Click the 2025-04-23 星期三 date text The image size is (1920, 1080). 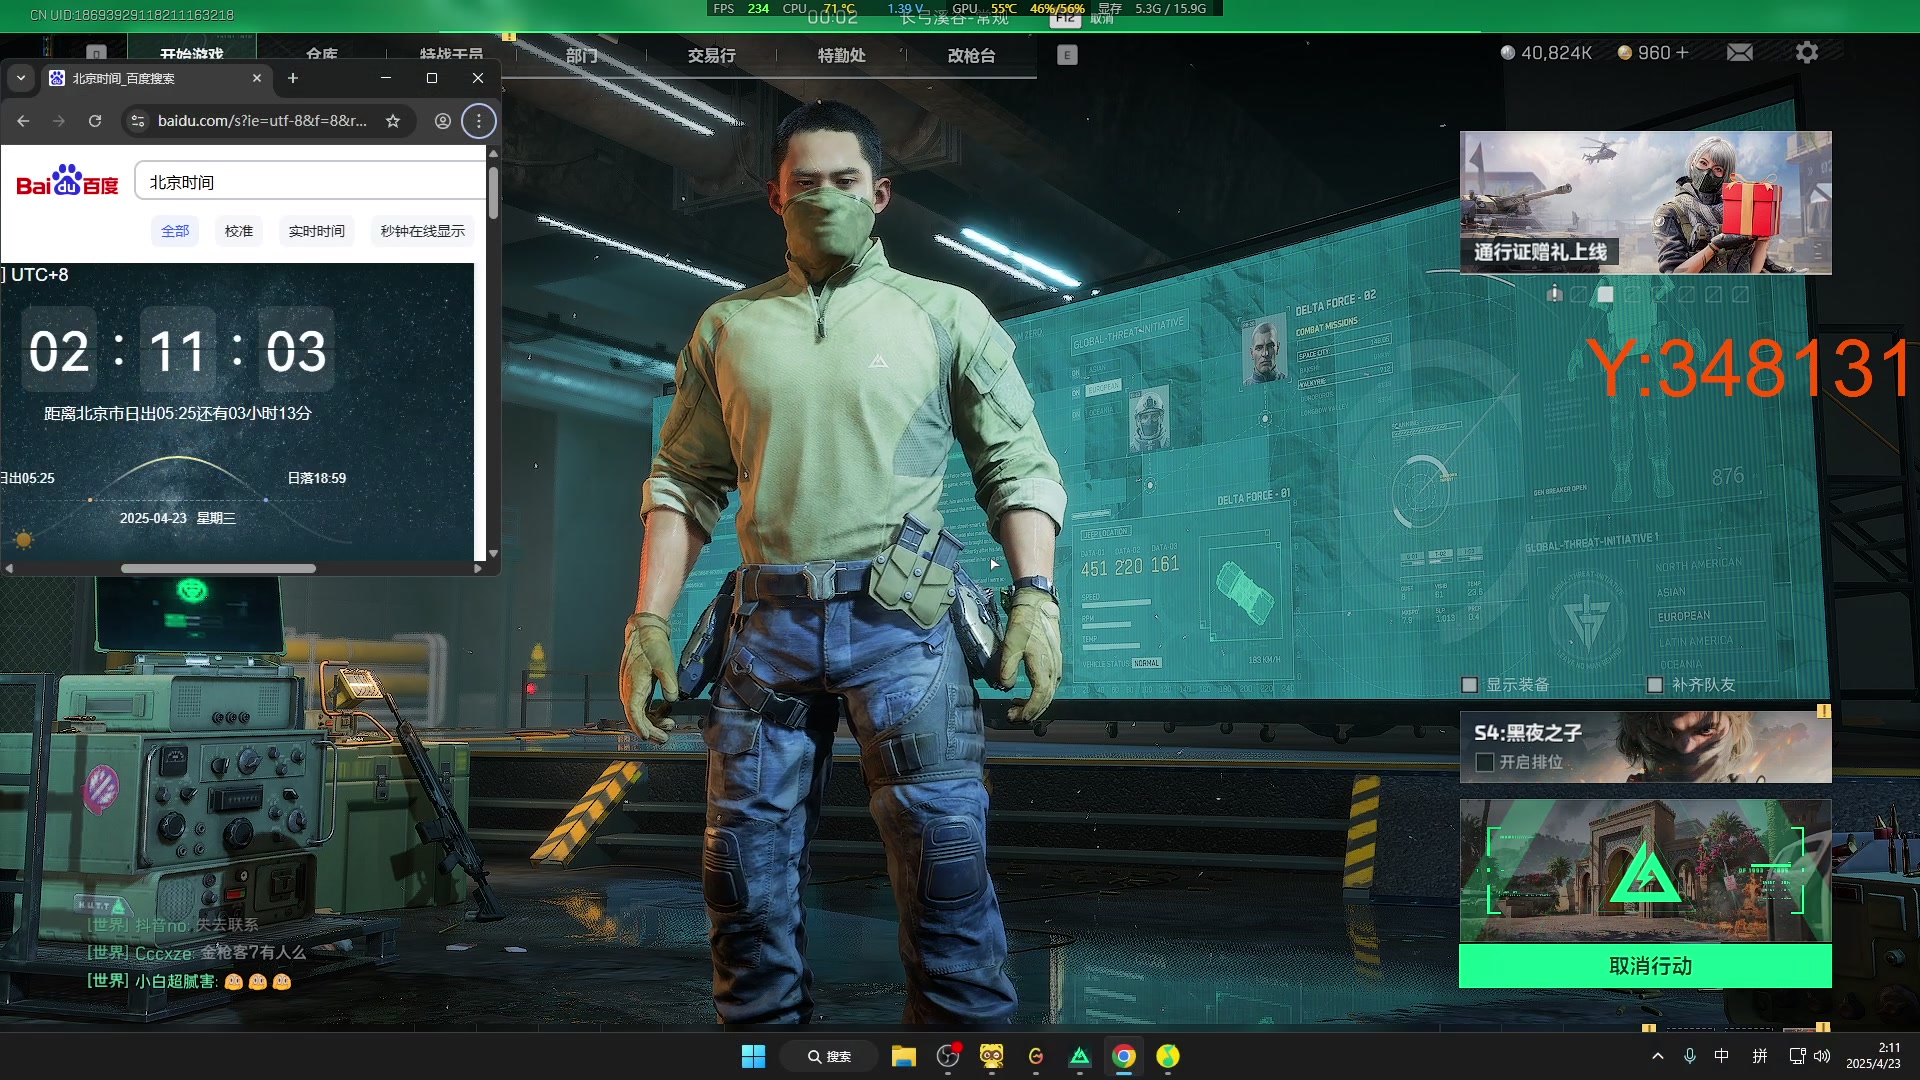178,518
